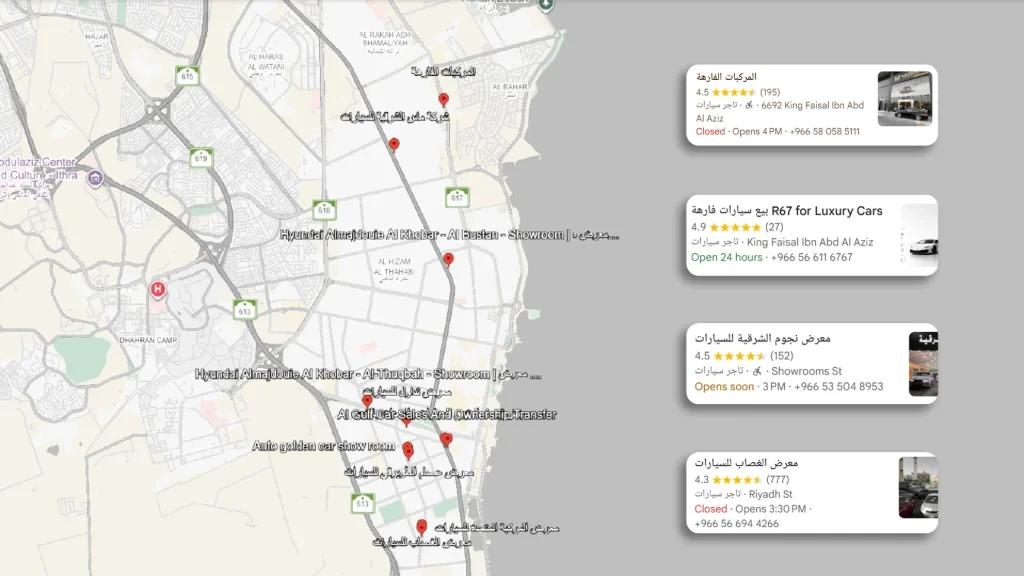The width and height of the screenshot is (1024, 576).
Task: Click phone number +966 56 694 4266
Action: coord(737,523)
